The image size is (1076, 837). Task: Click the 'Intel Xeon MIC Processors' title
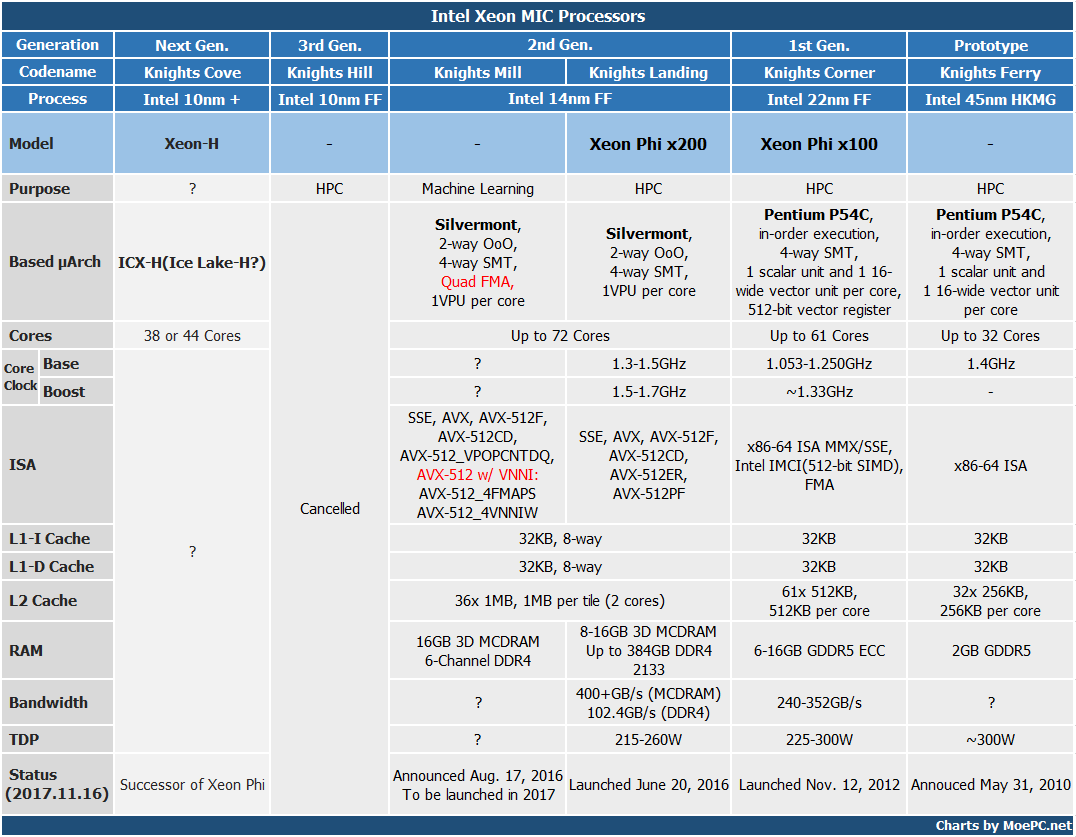(x=538, y=16)
